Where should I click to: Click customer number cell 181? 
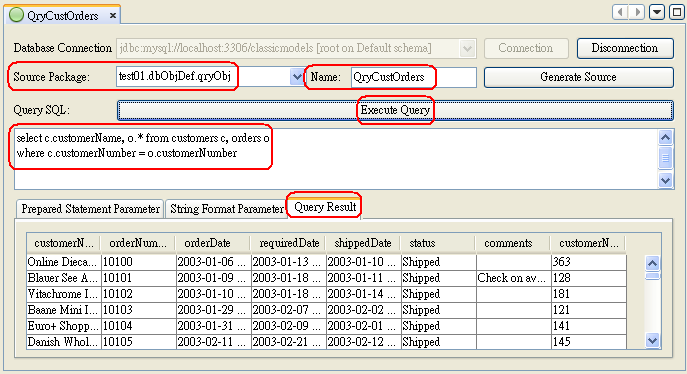tap(588, 294)
